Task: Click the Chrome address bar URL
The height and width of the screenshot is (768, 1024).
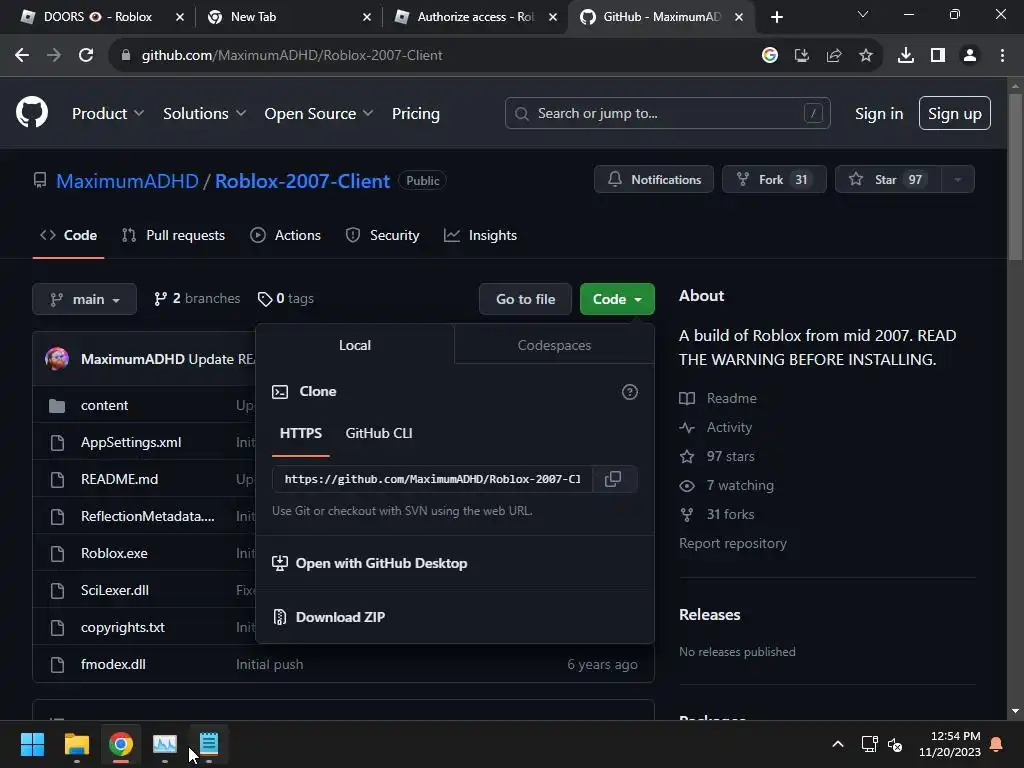Action: pyautogui.click(x=292, y=56)
